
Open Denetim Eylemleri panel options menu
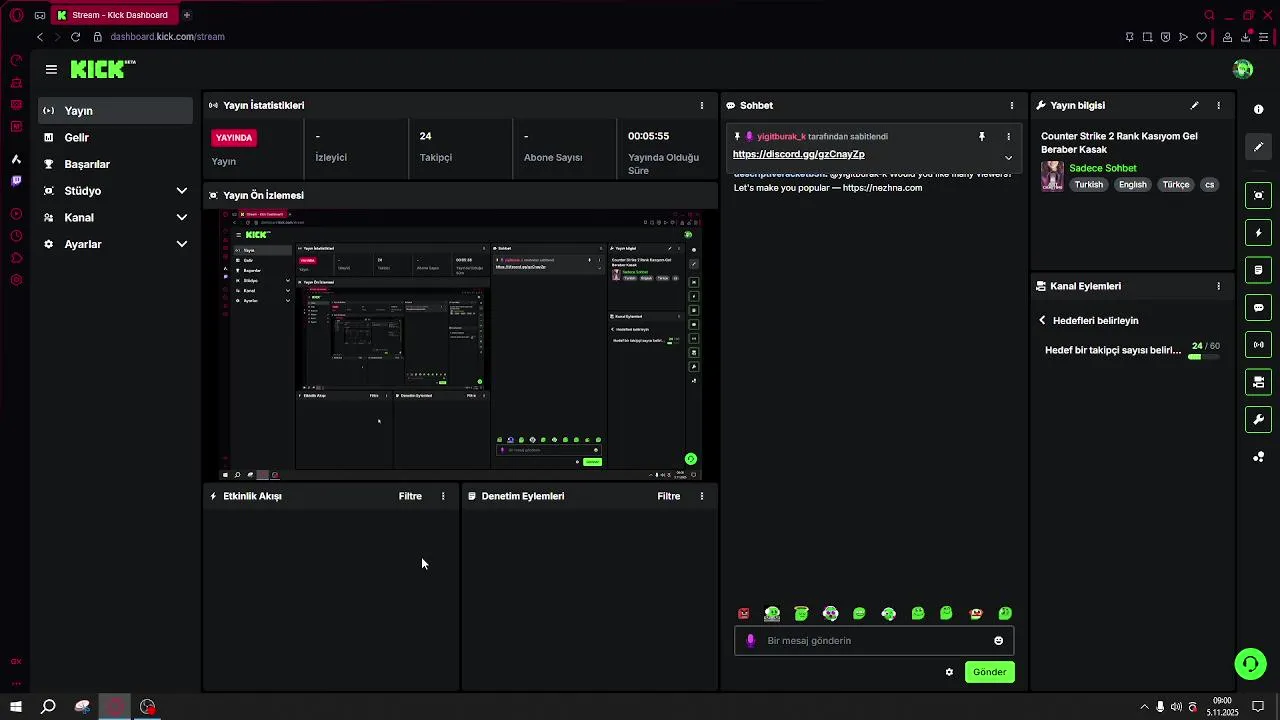pyautogui.click(x=701, y=496)
